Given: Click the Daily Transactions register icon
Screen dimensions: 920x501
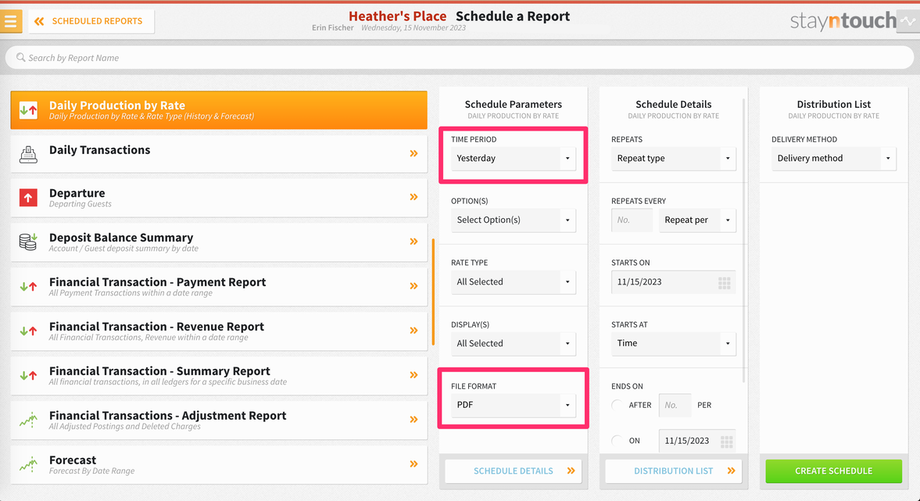Looking at the screenshot, I should coord(28,154).
